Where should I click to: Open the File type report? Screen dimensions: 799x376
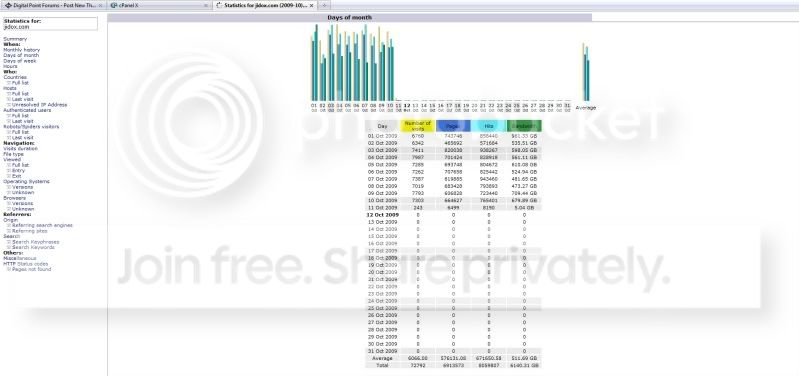[x=13, y=154]
